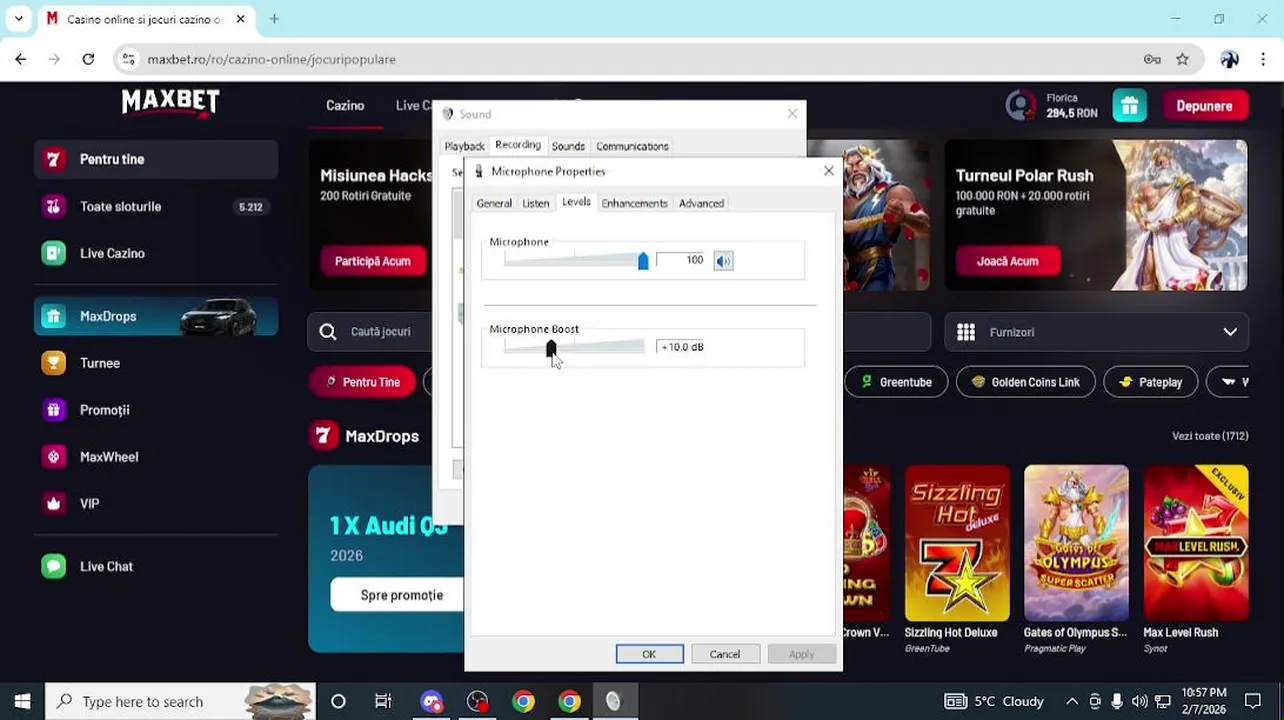Click microphone icon in system tray

[1117, 701]
